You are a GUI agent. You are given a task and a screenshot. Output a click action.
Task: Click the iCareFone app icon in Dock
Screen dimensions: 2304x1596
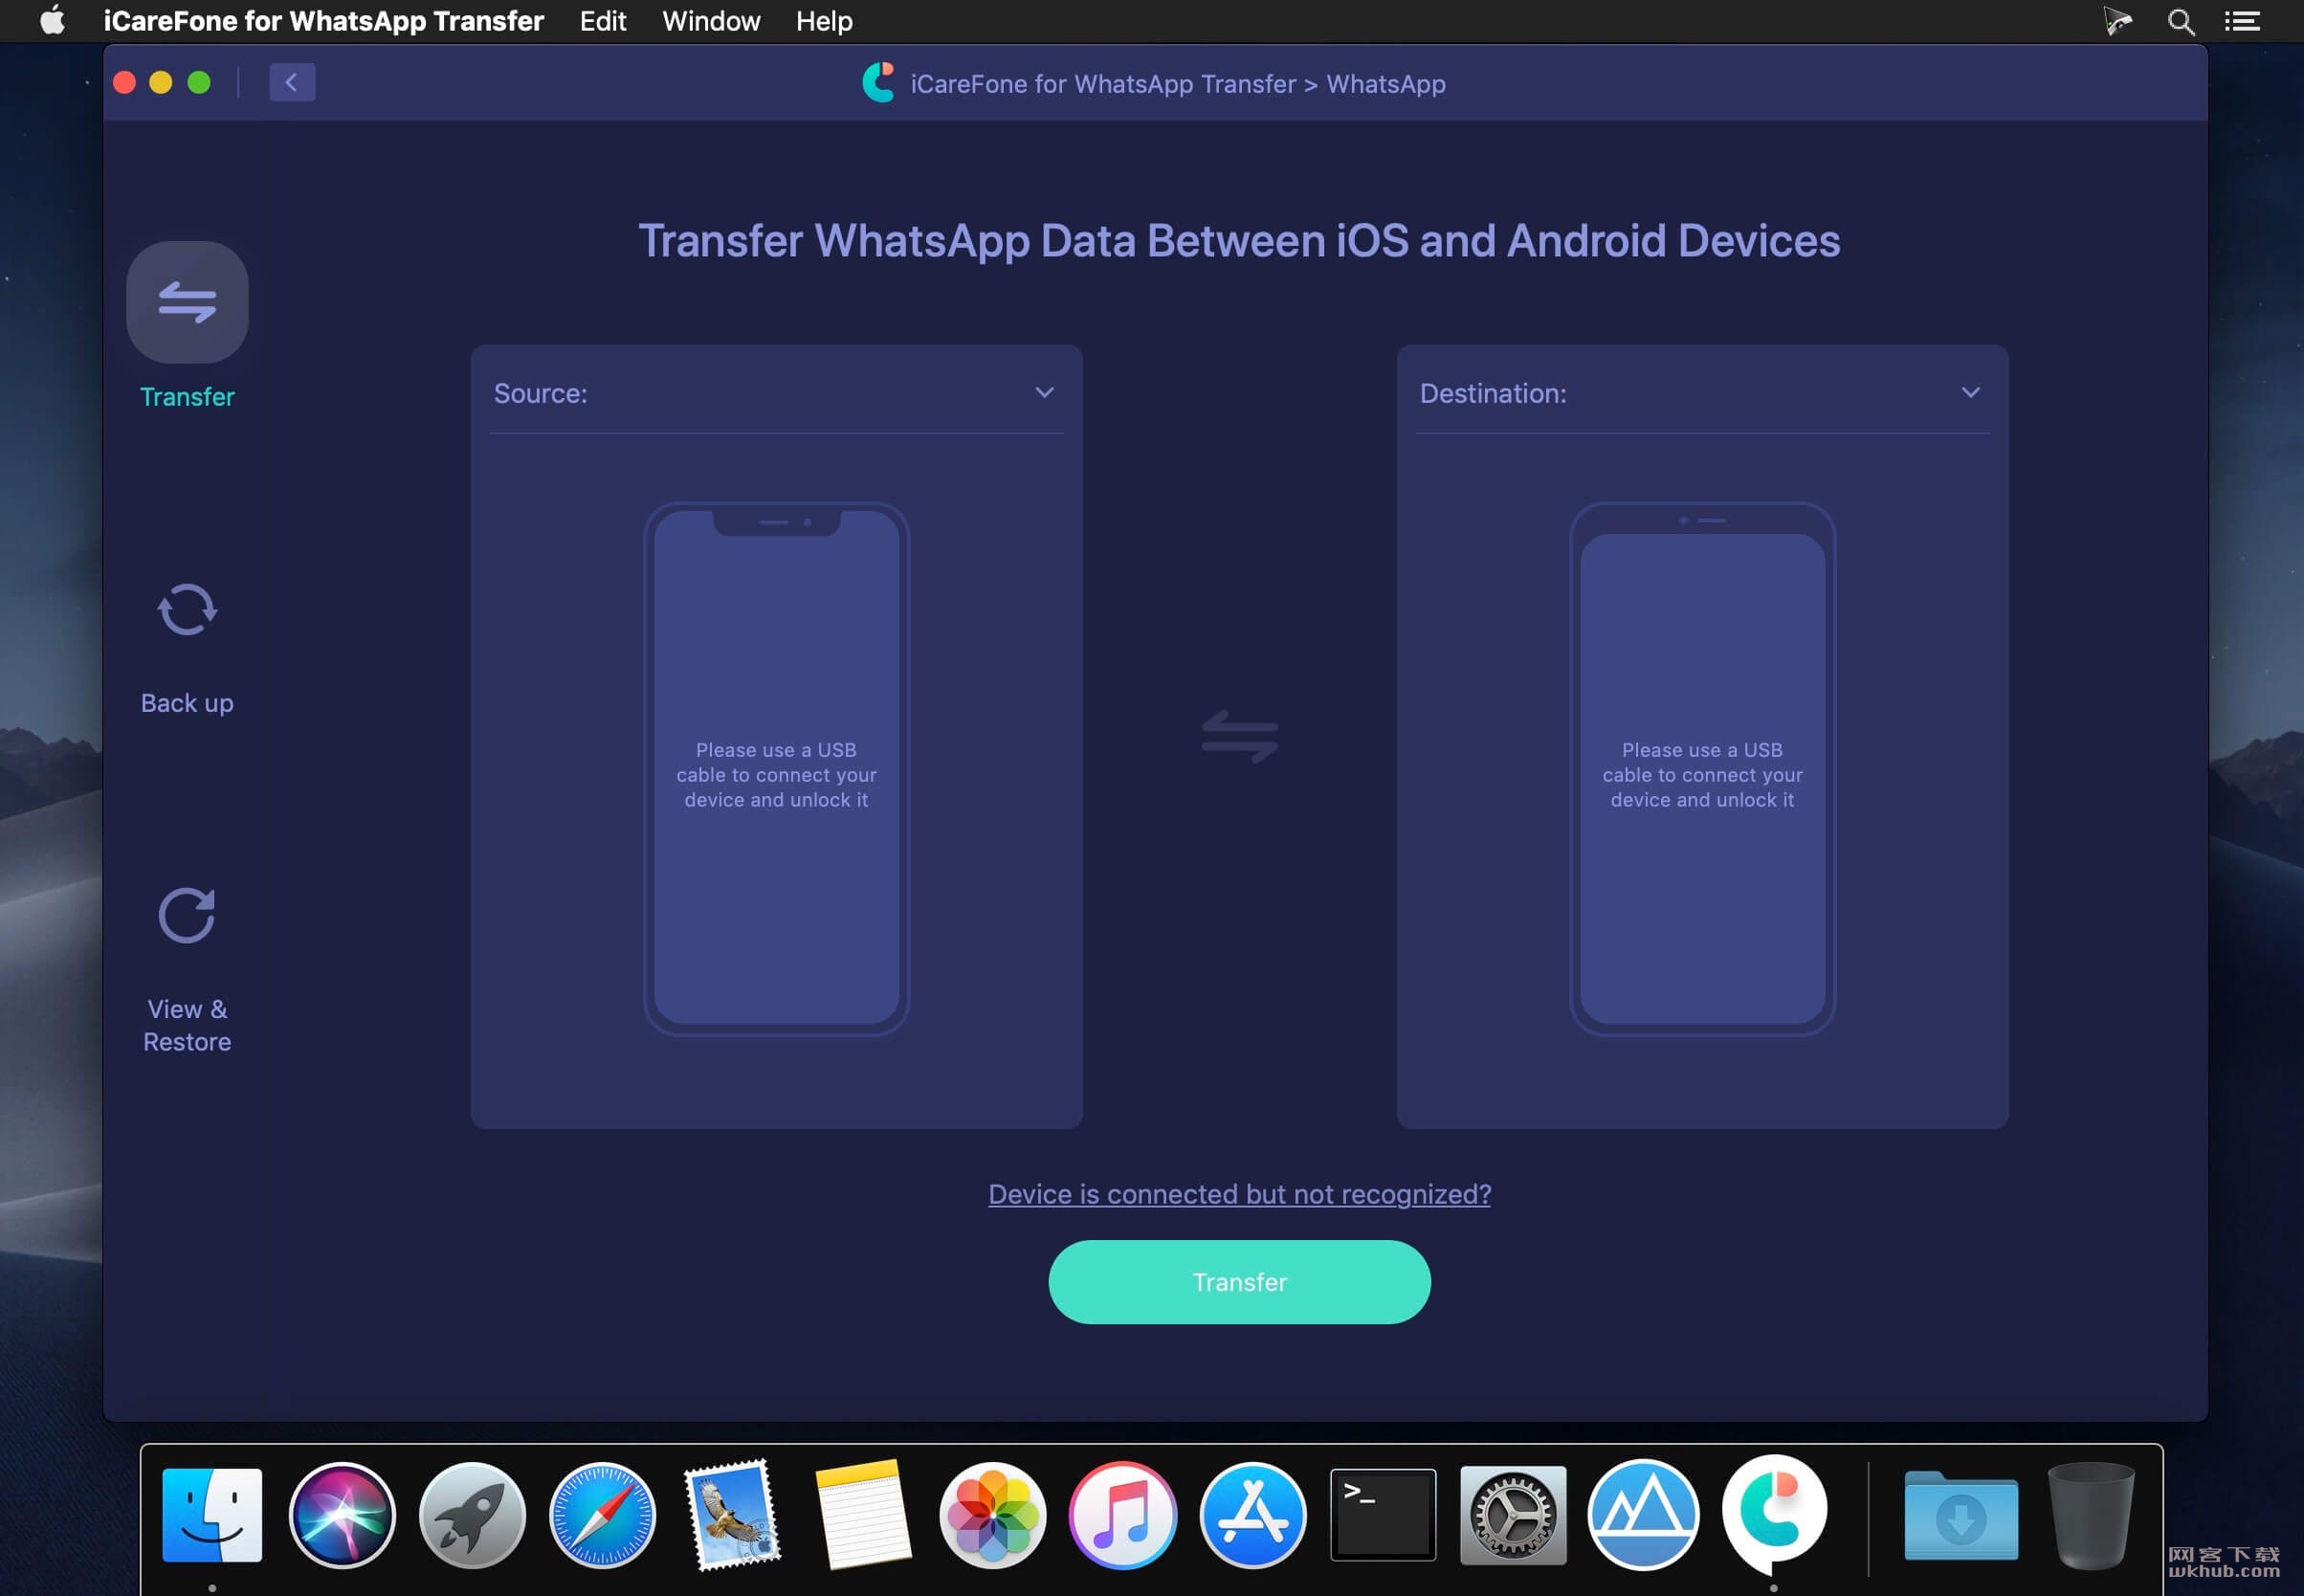pyautogui.click(x=1774, y=1512)
